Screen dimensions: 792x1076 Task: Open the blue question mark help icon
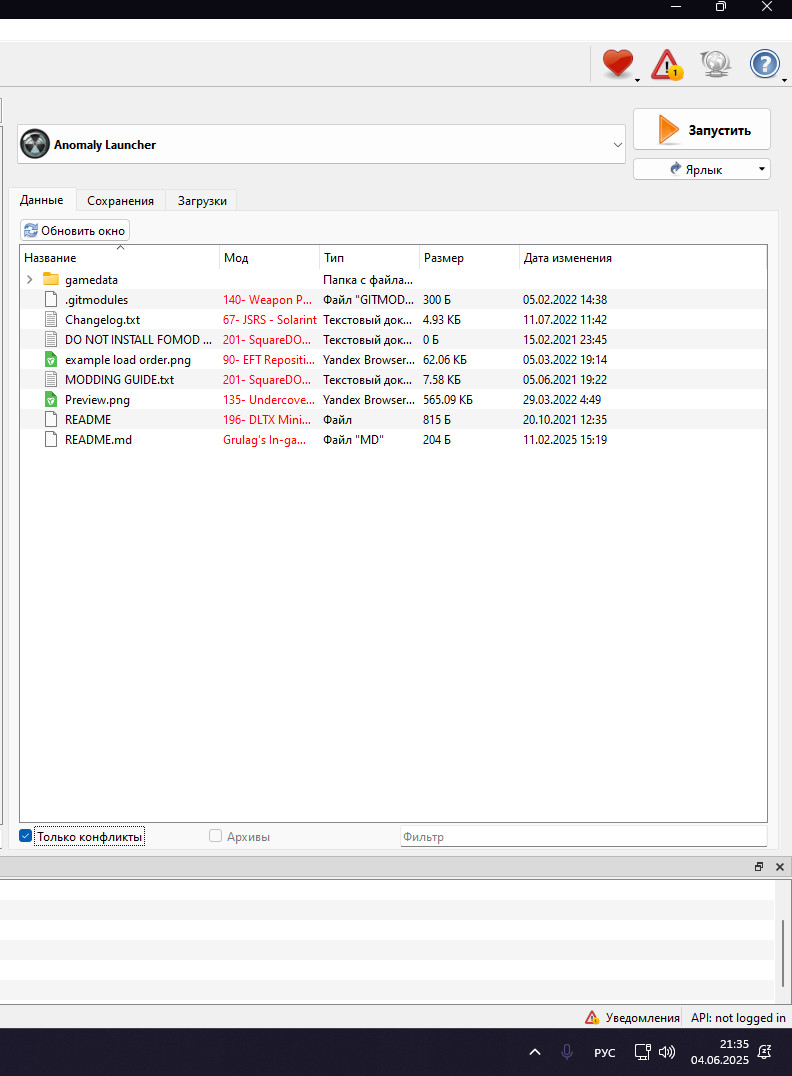[x=765, y=65]
